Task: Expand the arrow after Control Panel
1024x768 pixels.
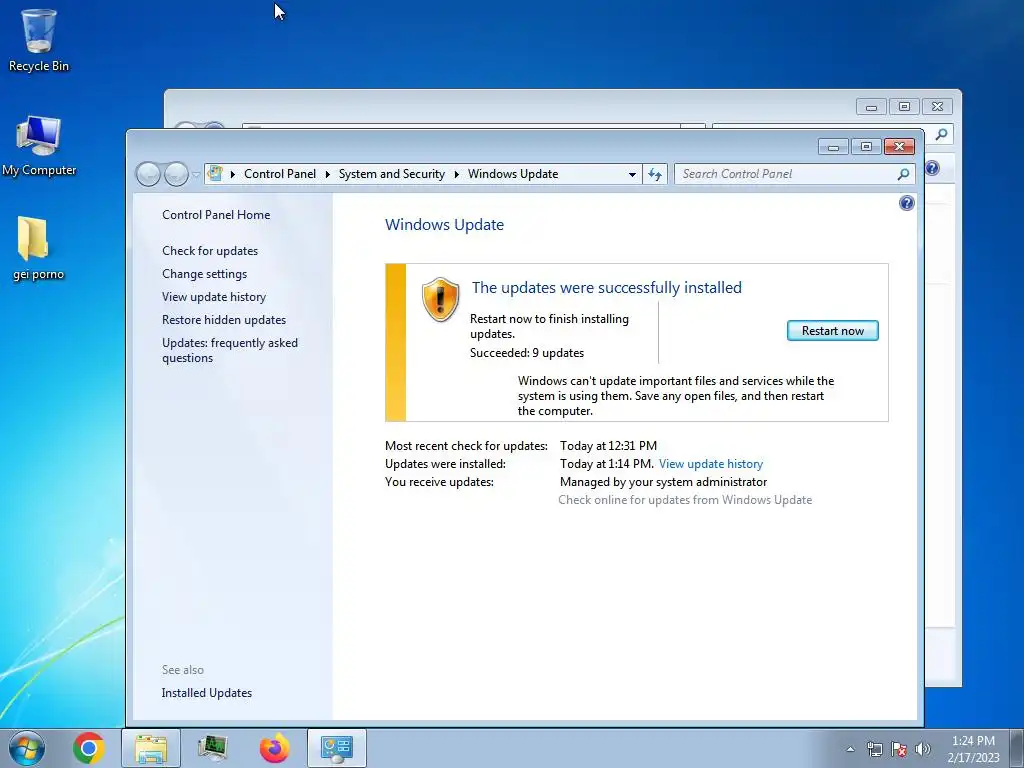Action: click(327, 174)
